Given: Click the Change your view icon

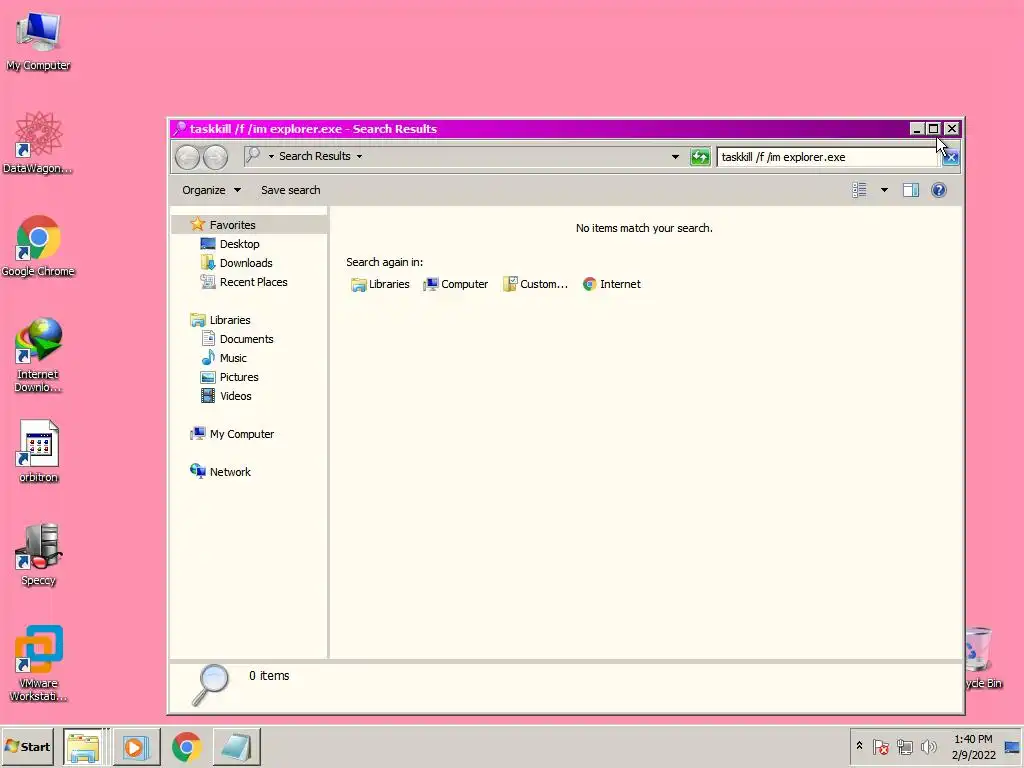Looking at the screenshot, I should (859, 190).
